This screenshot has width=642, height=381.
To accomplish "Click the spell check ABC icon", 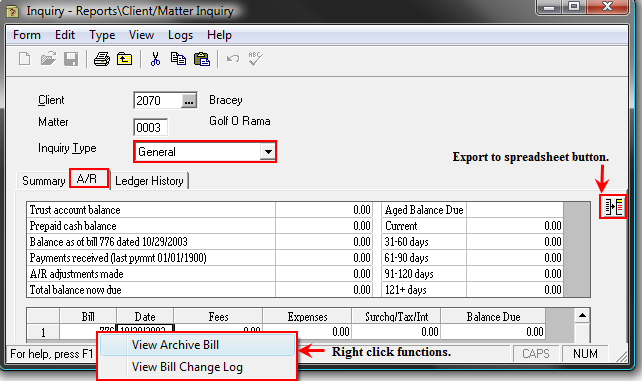I will coord(255,59).
